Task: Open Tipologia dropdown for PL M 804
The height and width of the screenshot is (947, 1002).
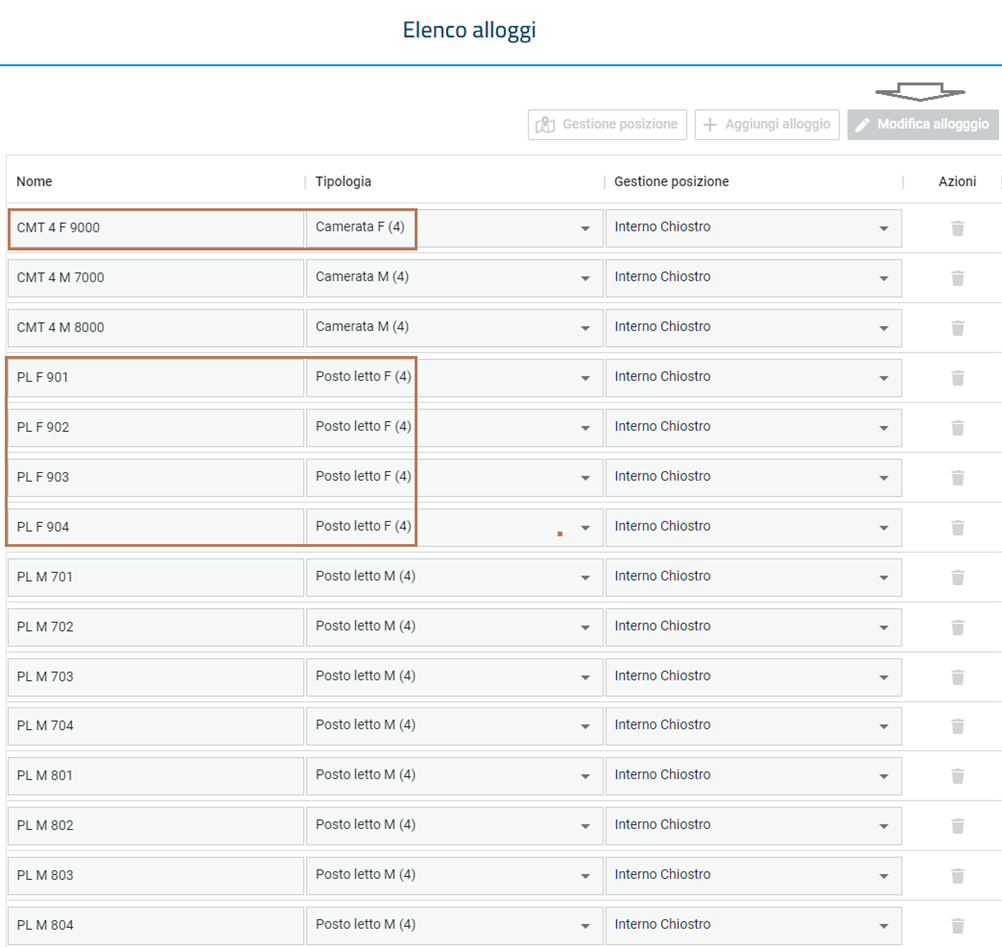Action: [x=454, y=925]
